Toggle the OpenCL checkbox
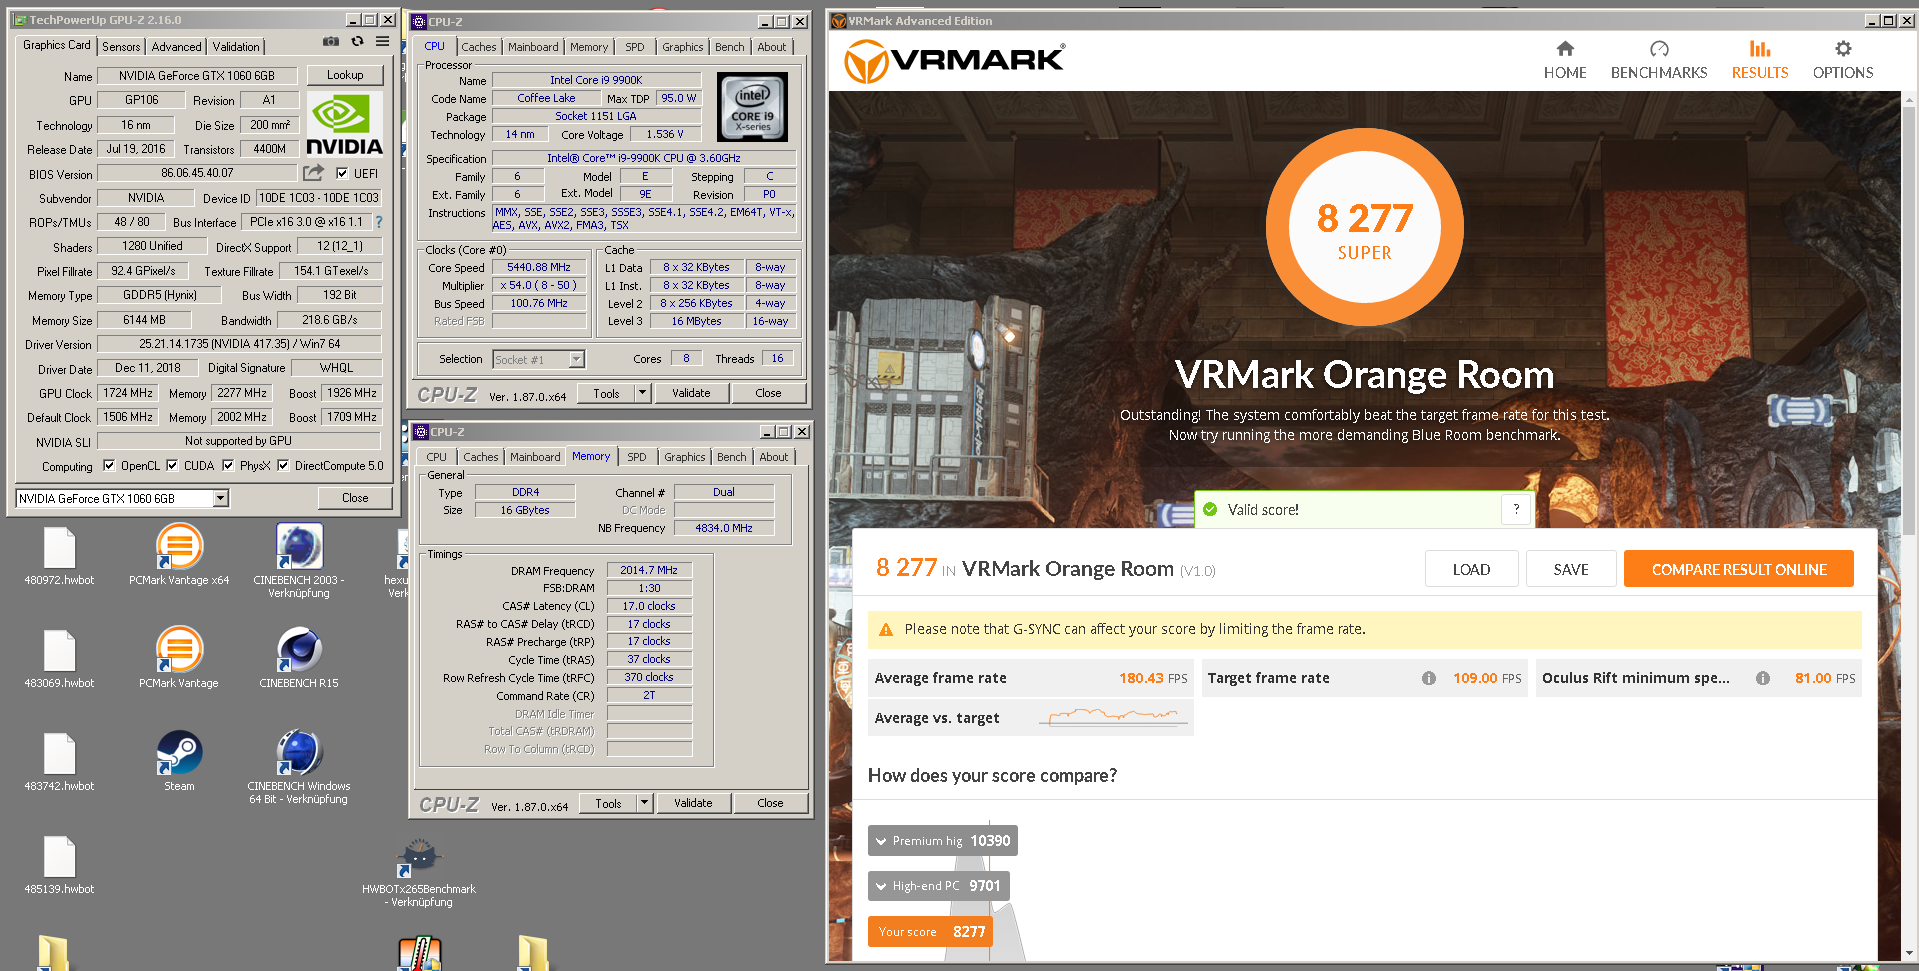Screen dimensions: 1919x971 click(109, 465)
